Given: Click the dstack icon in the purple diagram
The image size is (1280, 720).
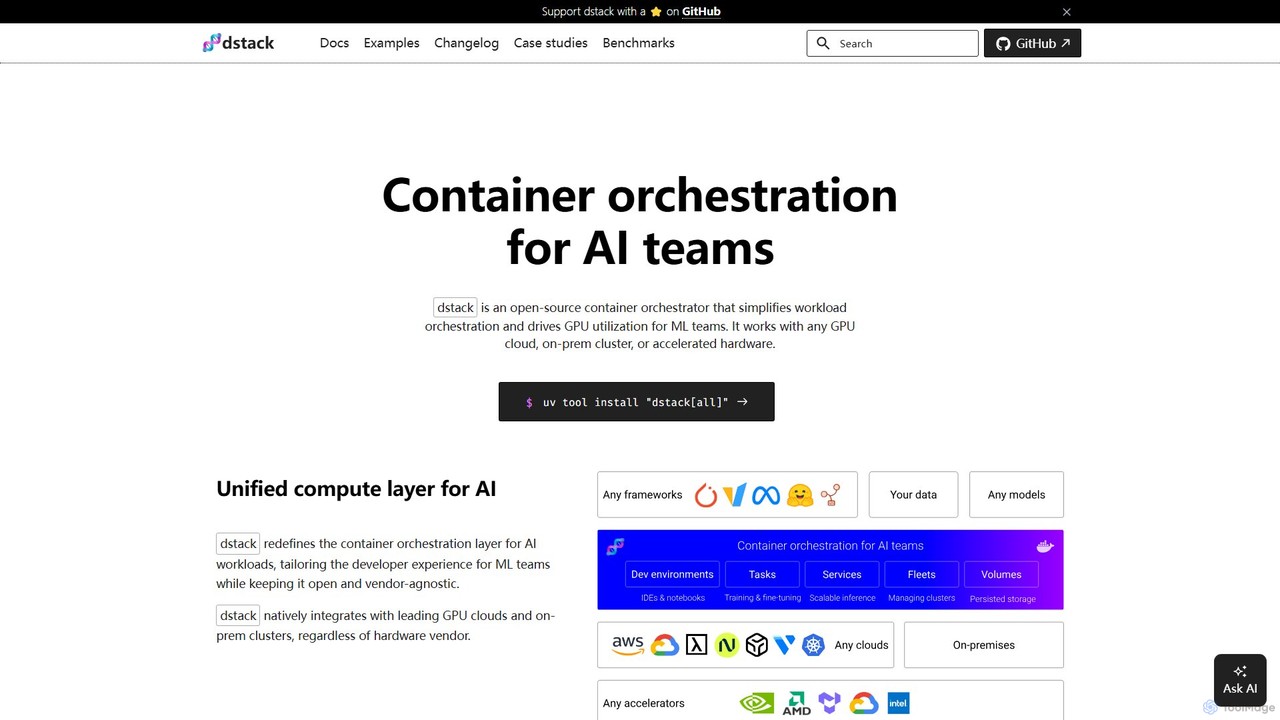Looking at the screenshot, I should pos(616,546).
